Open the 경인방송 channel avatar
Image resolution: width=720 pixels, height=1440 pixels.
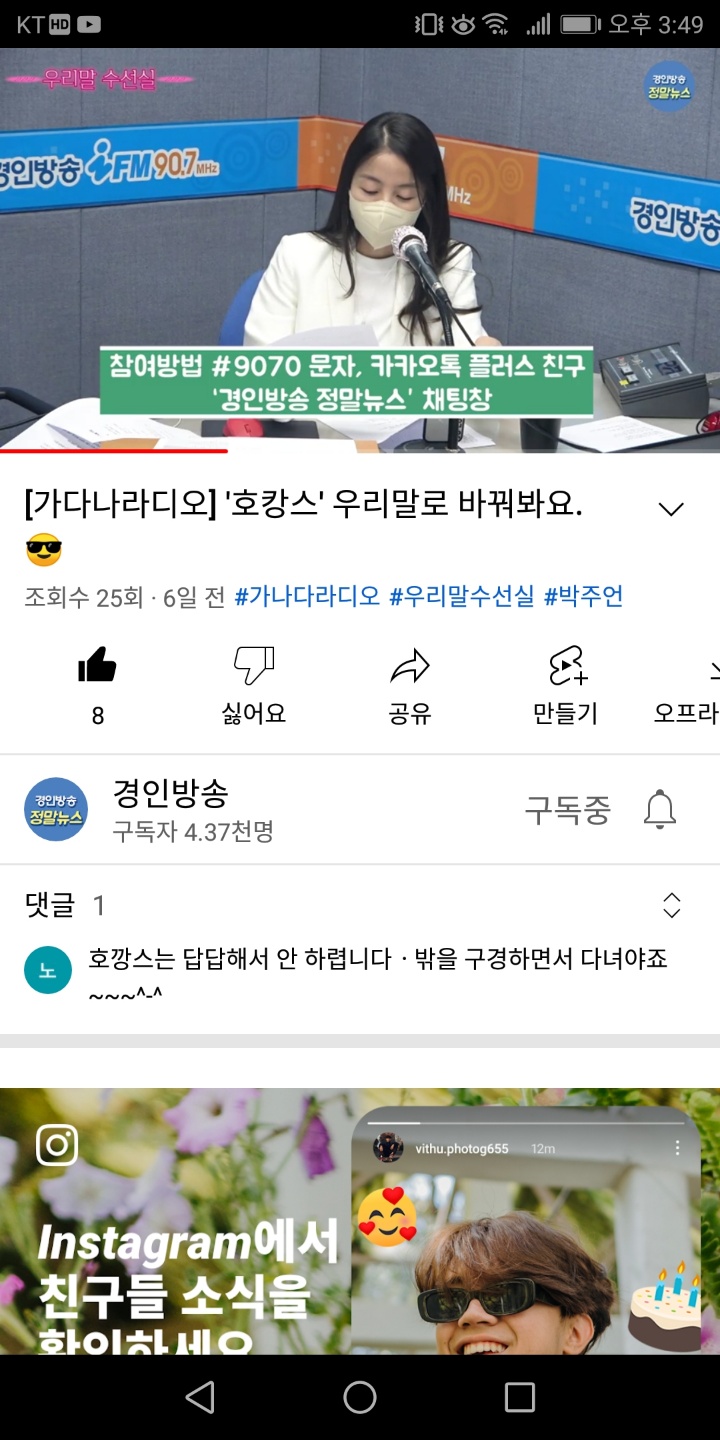[x=56, y=809]
